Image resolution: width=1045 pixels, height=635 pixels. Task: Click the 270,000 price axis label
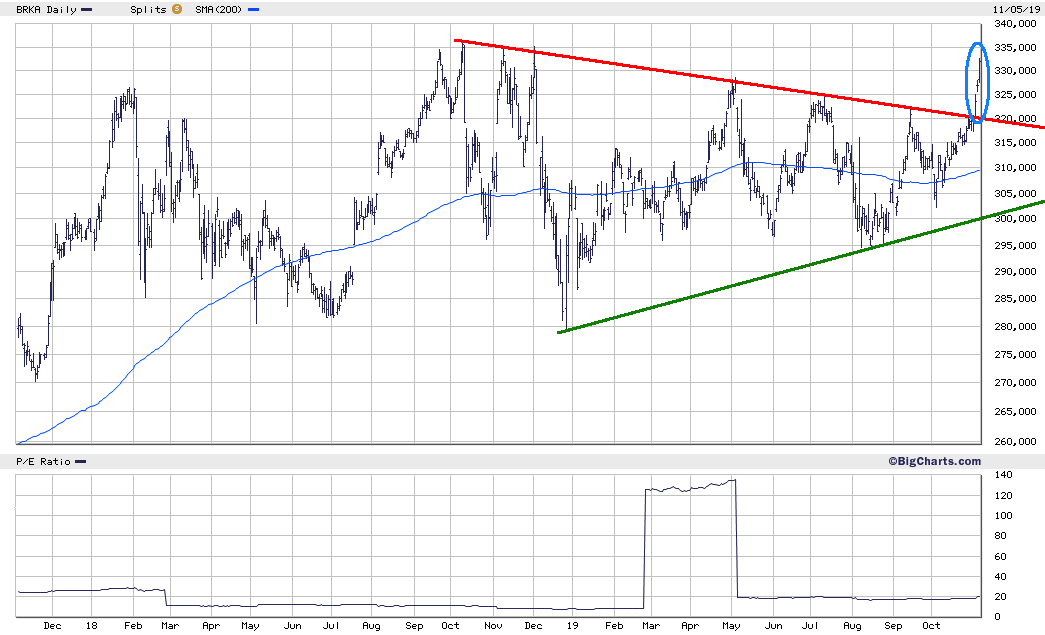(1016, 382)
